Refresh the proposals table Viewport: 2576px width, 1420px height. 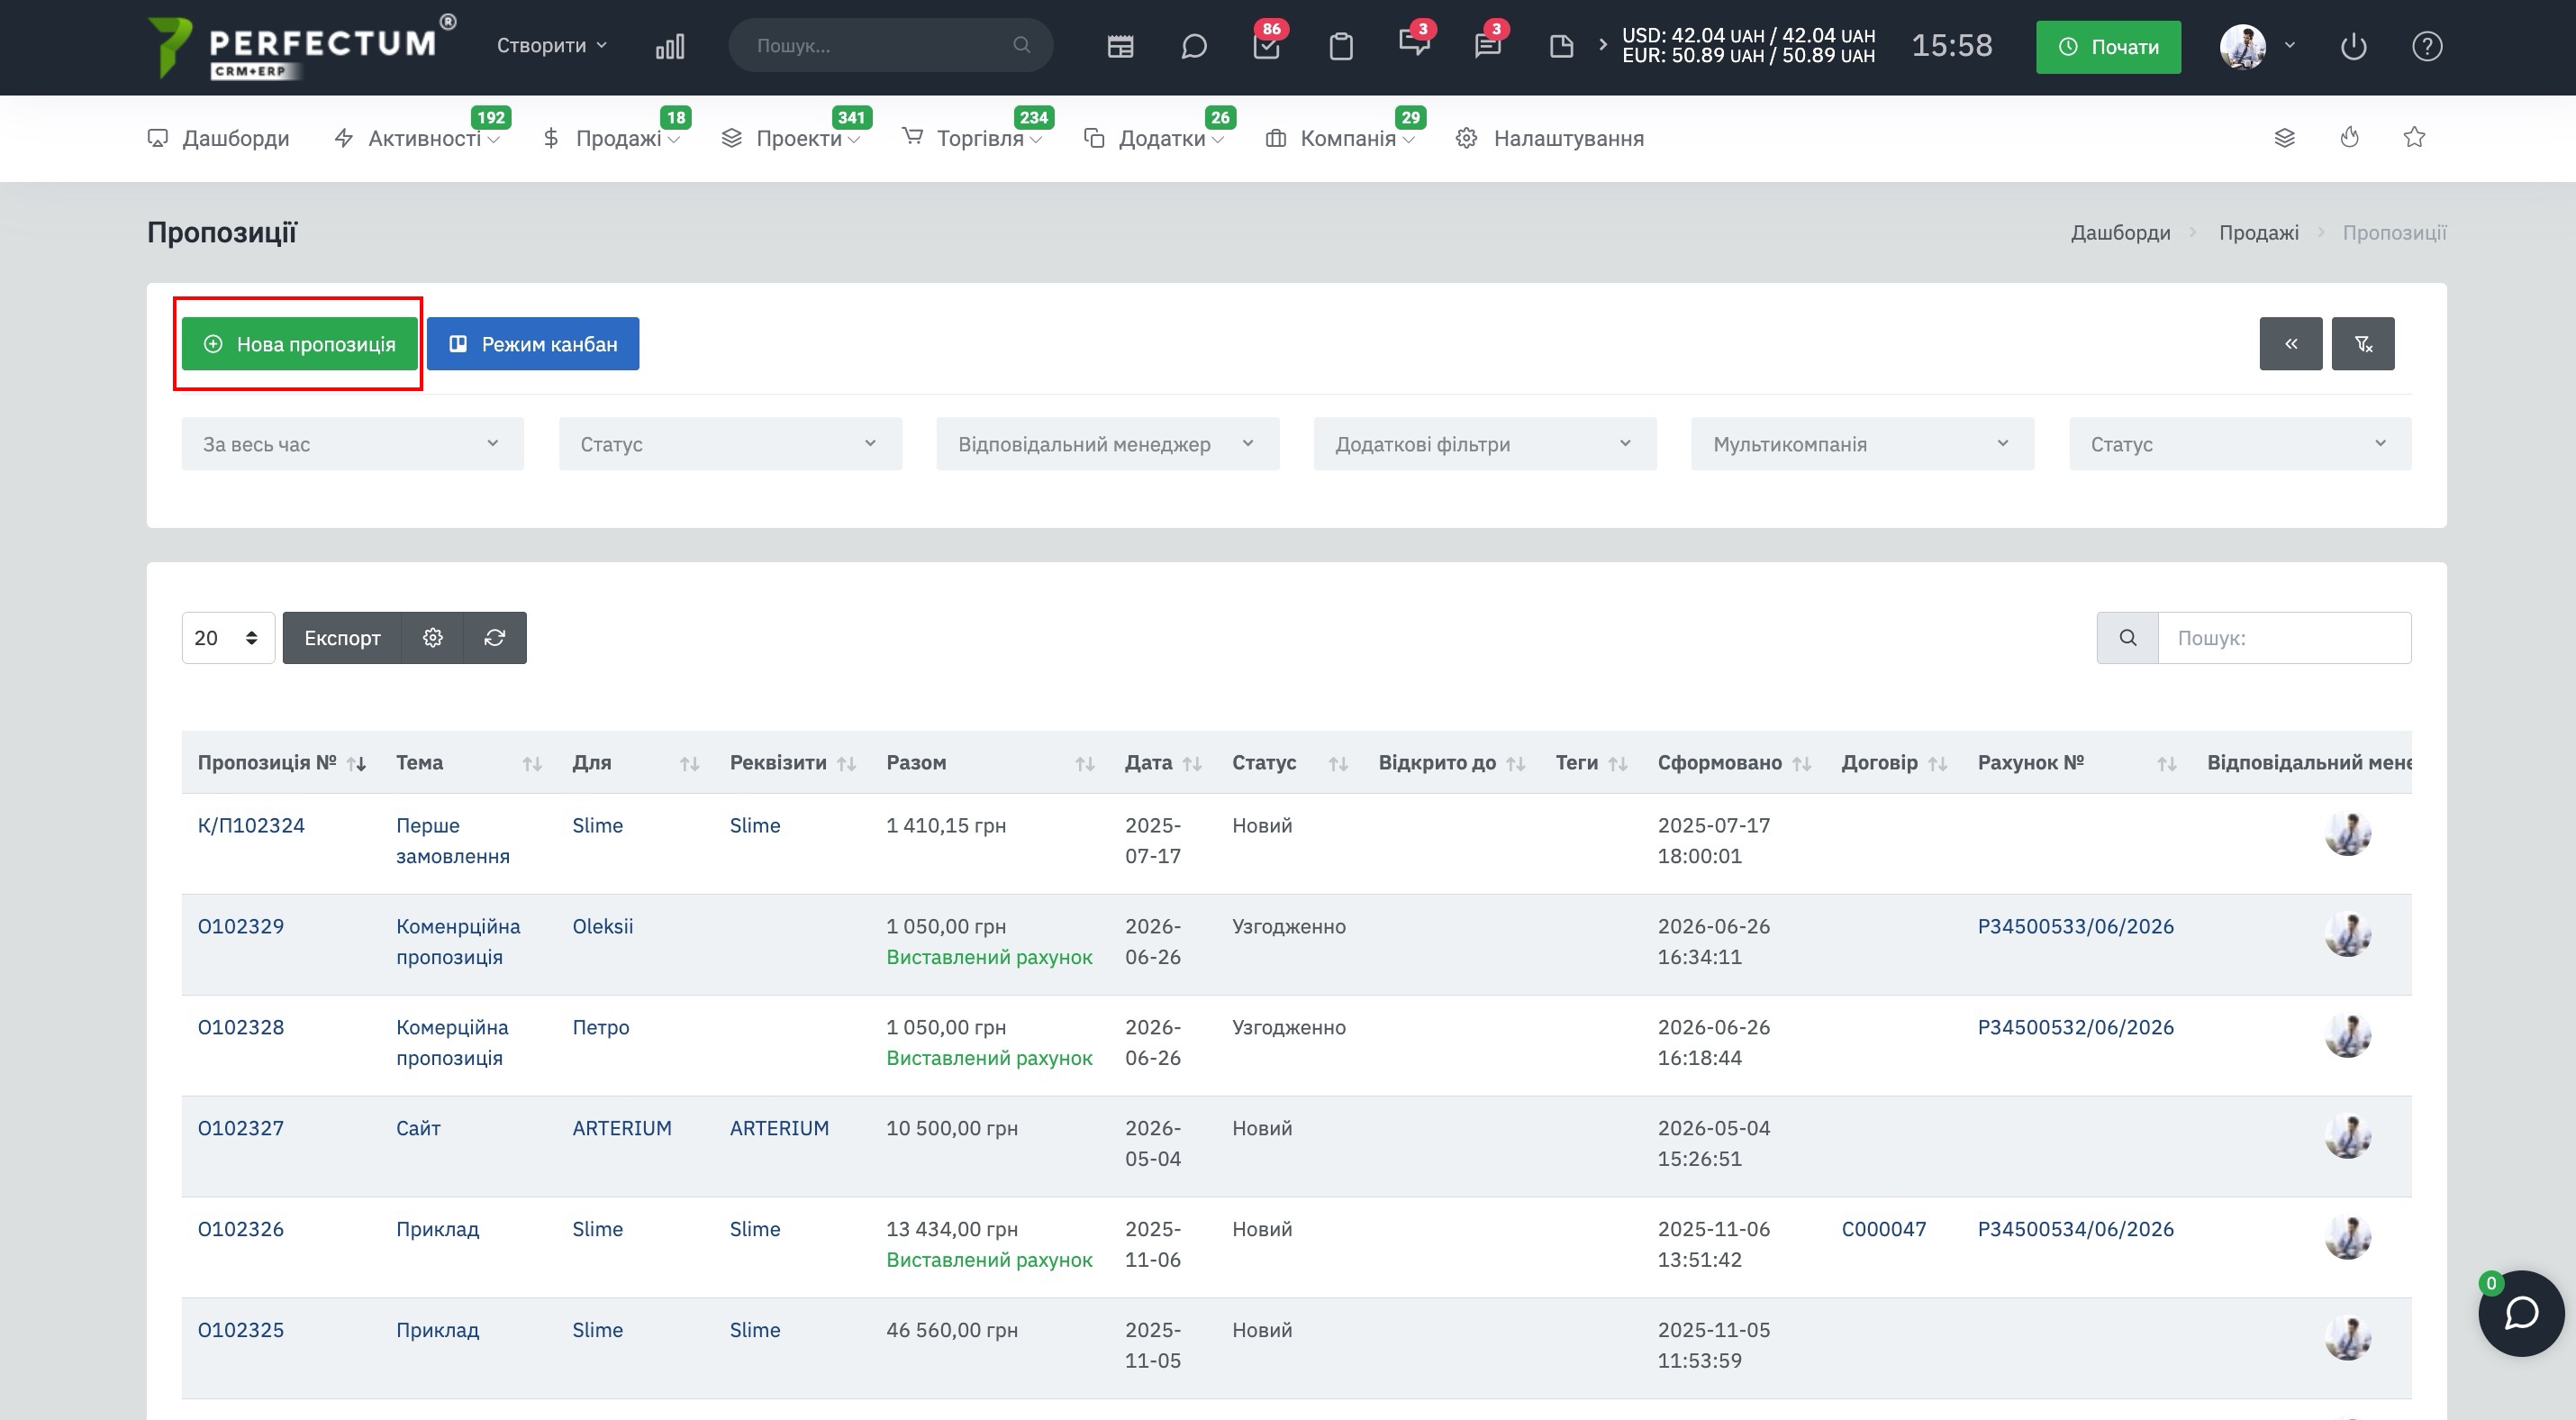[x=495, y=638]
